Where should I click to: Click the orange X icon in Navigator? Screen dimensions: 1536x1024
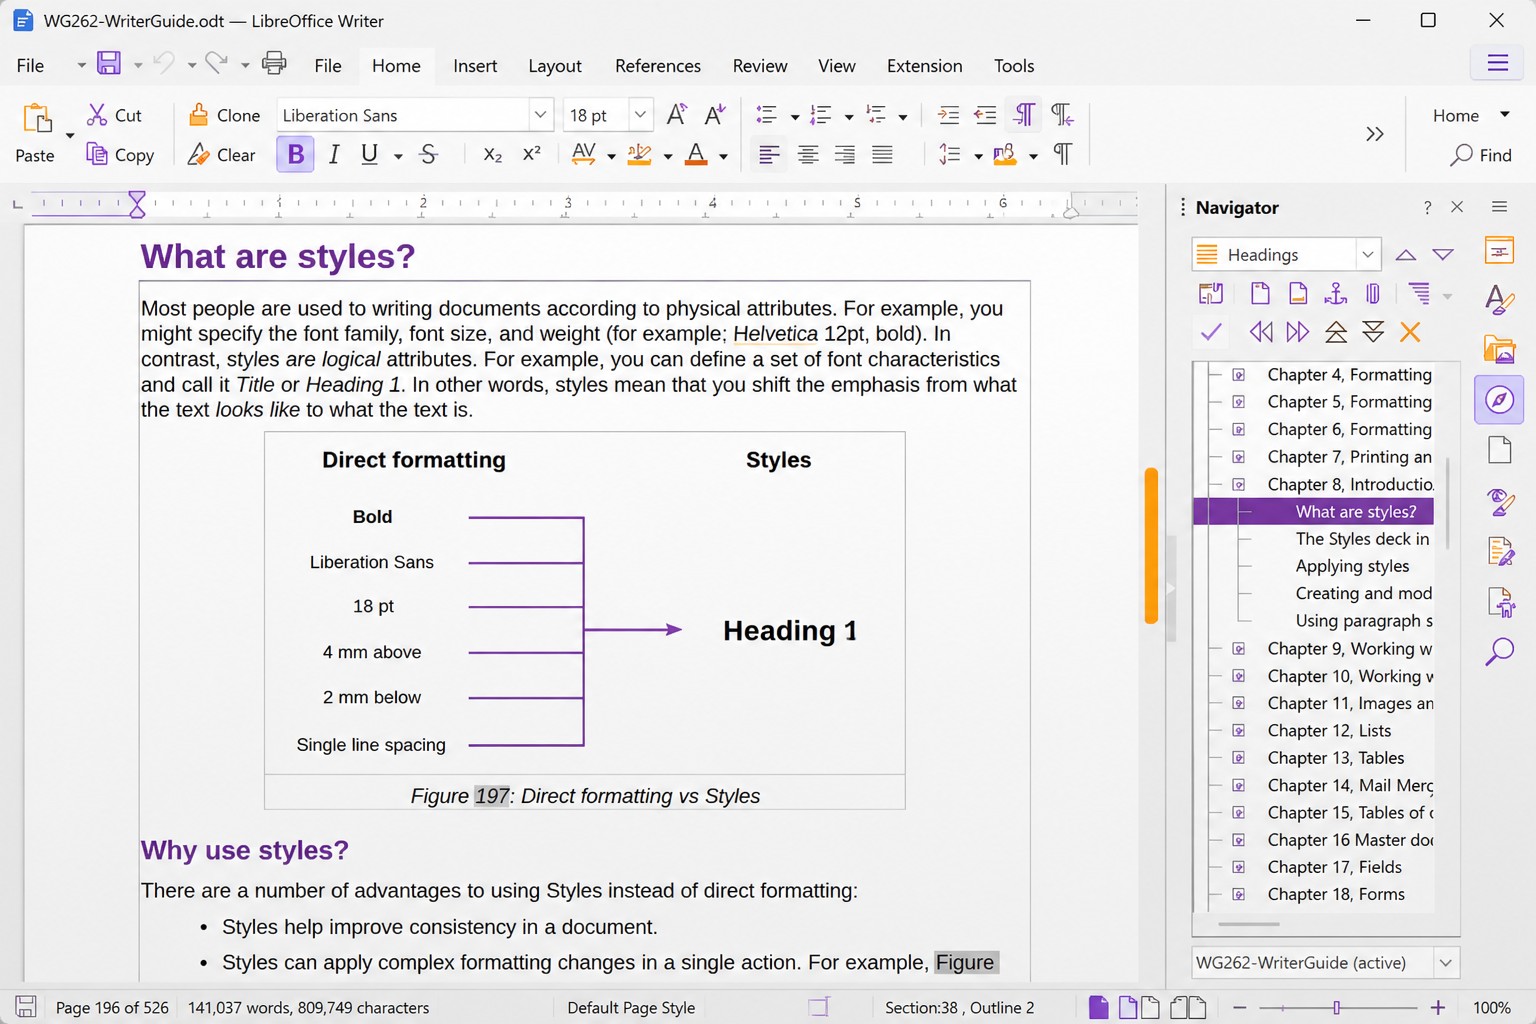coord(1410,332)
